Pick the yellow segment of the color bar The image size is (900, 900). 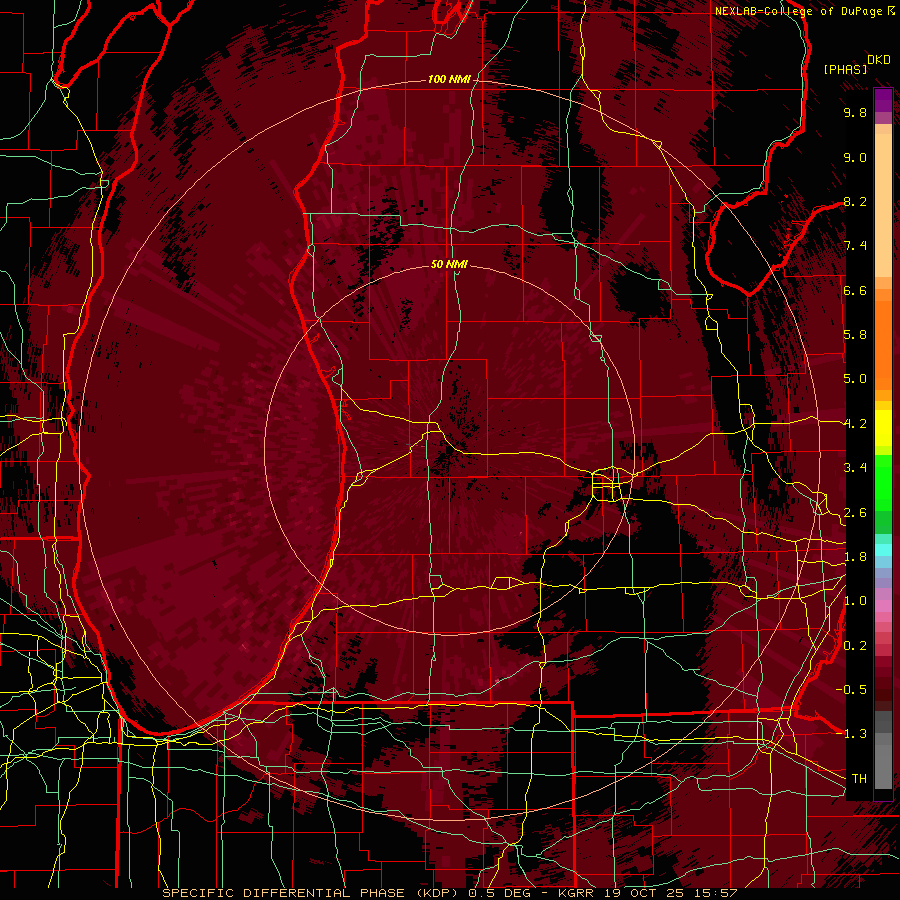point(883,428)
